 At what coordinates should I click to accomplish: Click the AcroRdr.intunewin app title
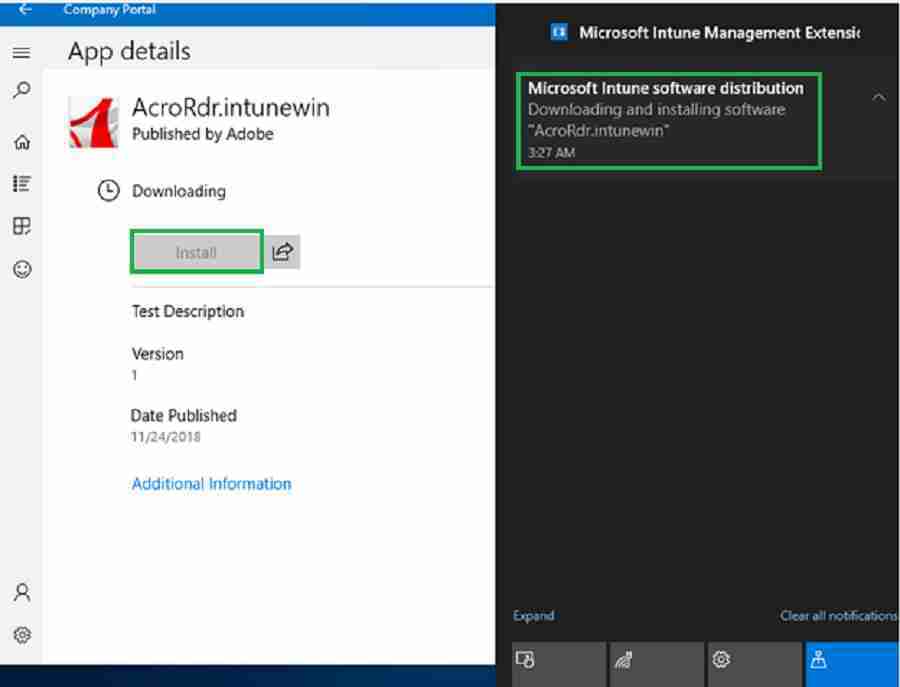click(x=231, y=107)
